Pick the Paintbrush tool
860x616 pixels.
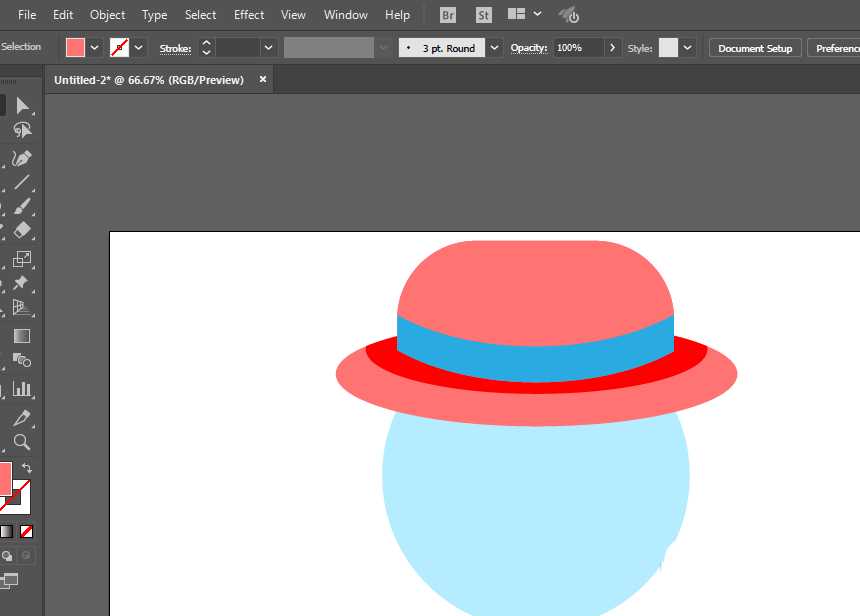point(21,207)
